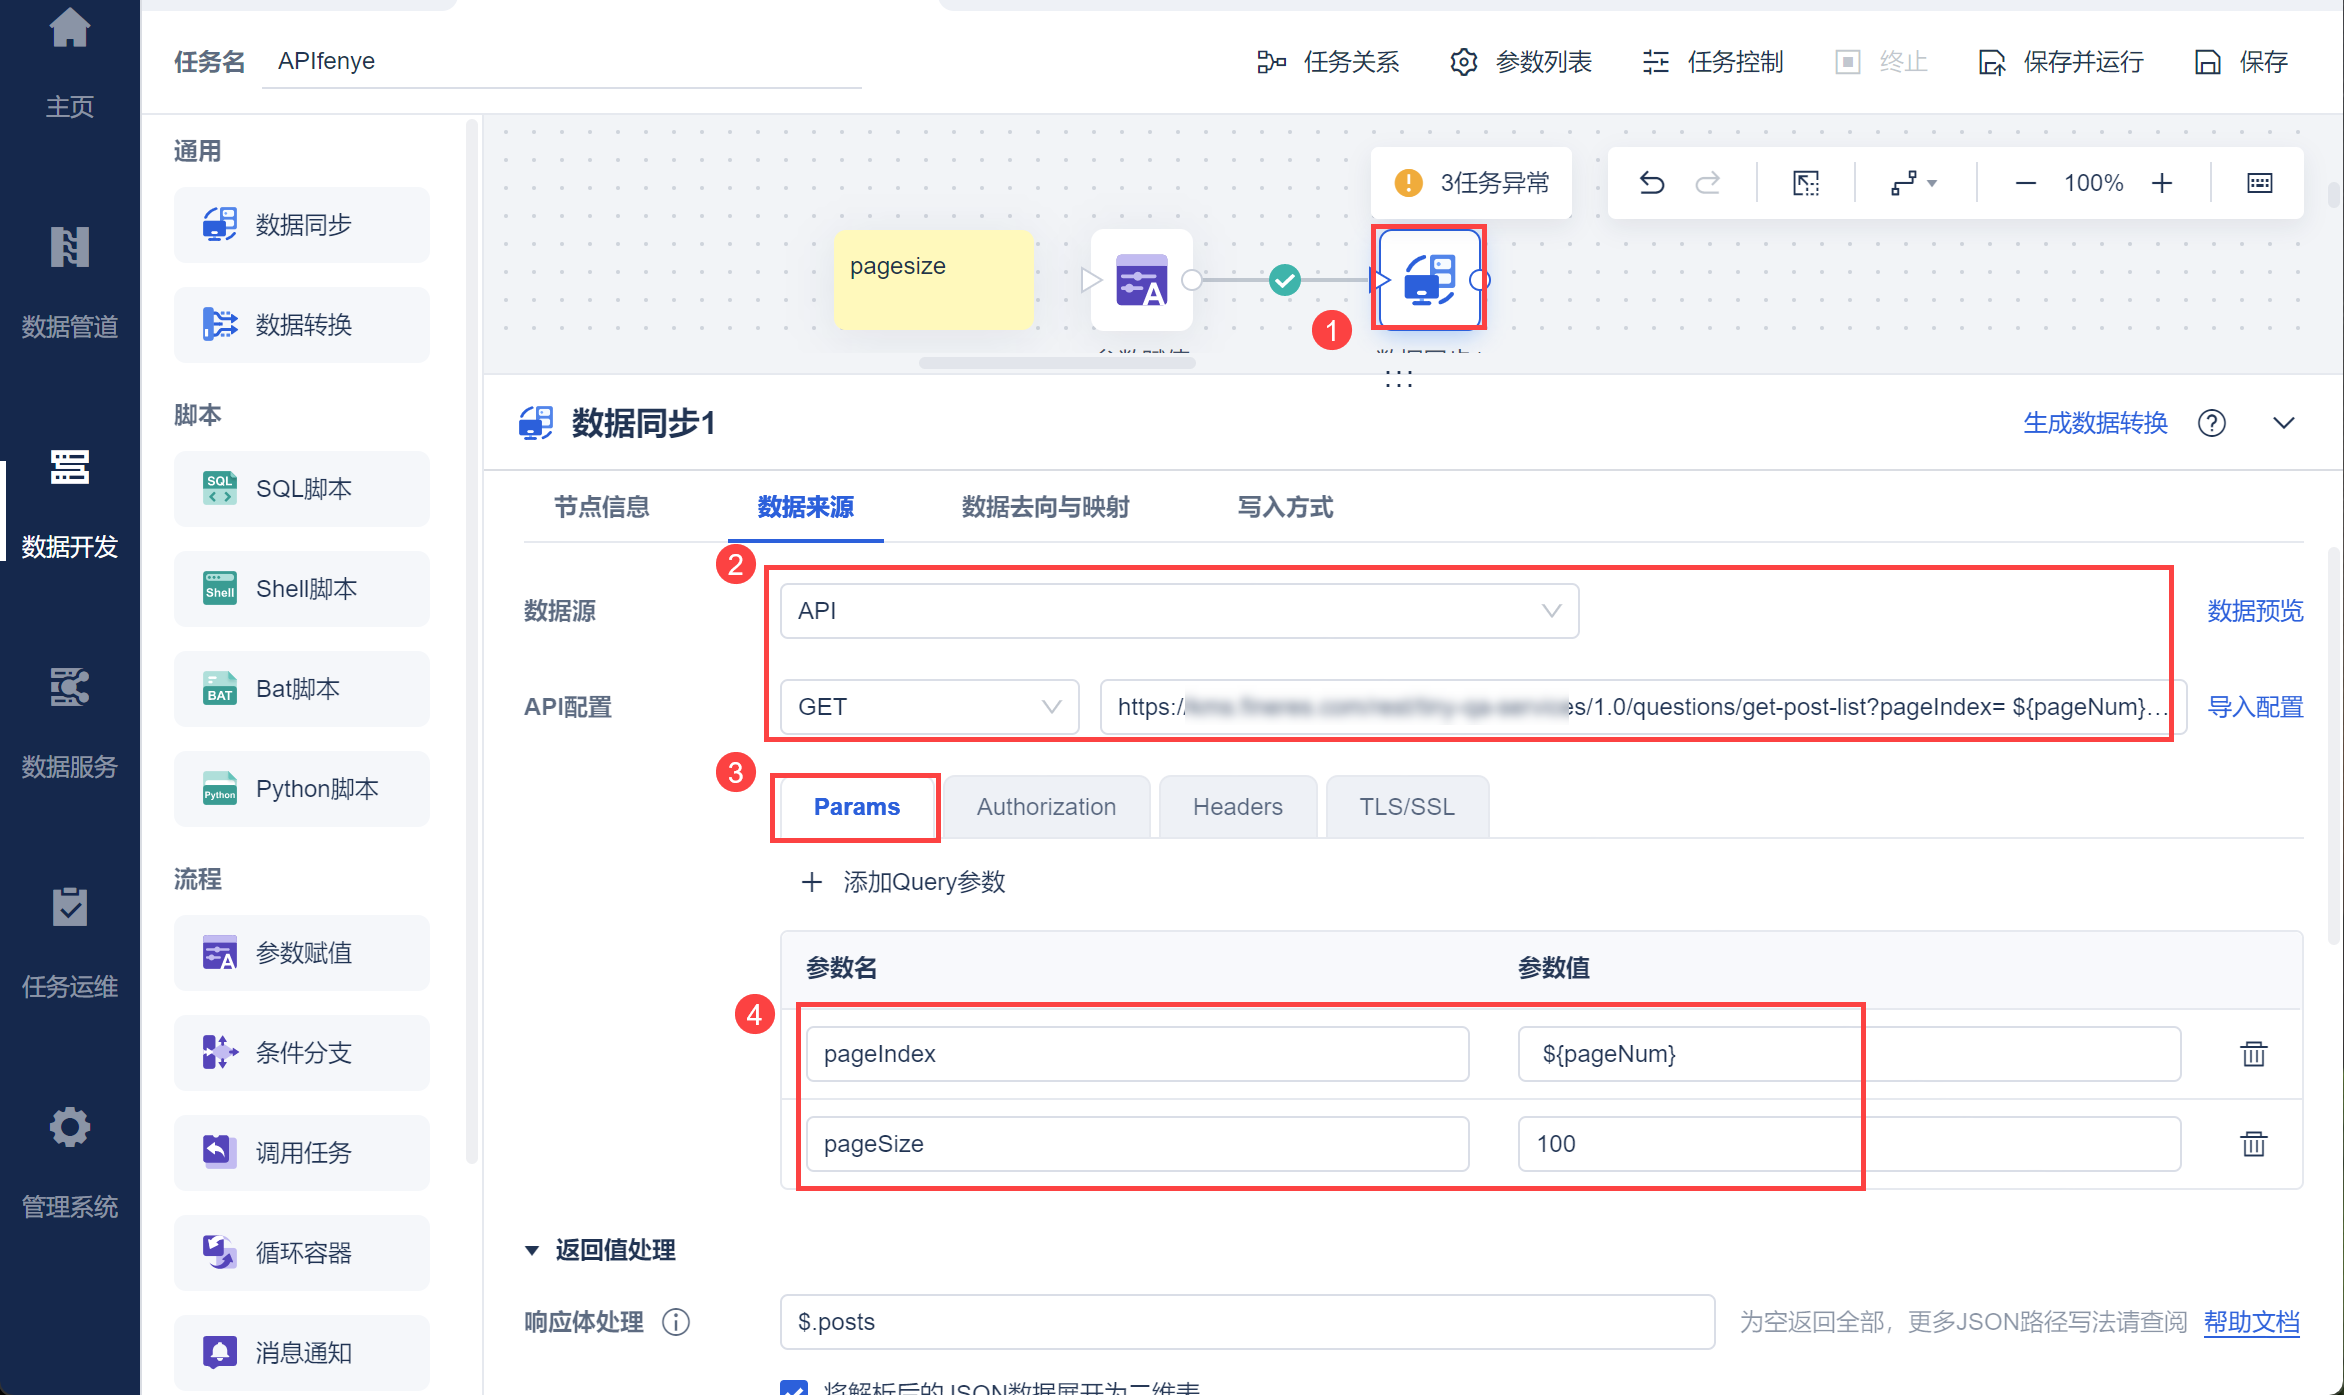Click the undo arrow in canvas toolbar
This screenshot has height=1395, width=2344.
coord(1651,183)
